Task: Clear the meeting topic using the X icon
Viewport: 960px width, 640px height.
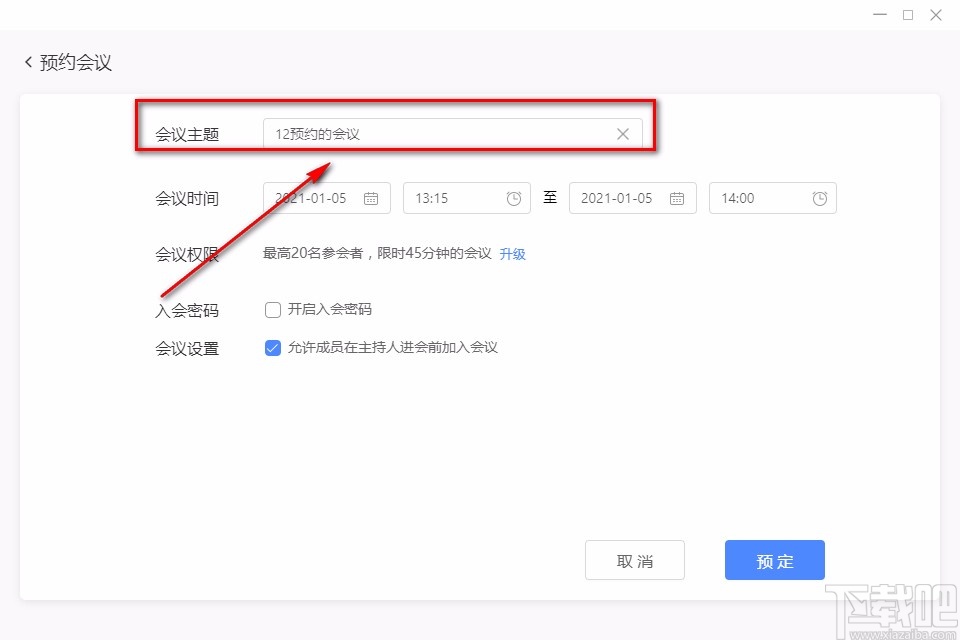Action: 622,133
